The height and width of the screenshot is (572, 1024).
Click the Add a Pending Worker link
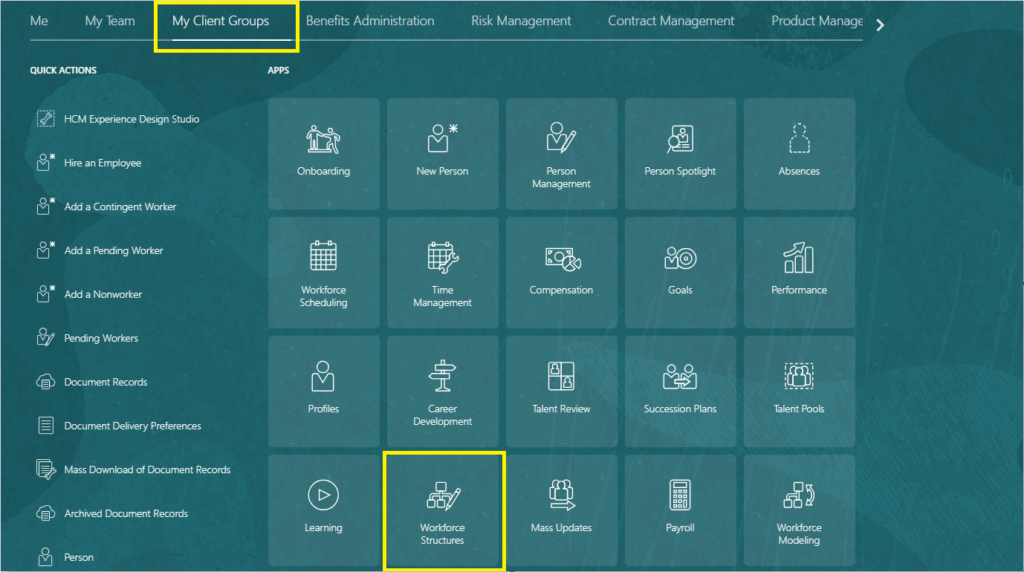(113, 250)
